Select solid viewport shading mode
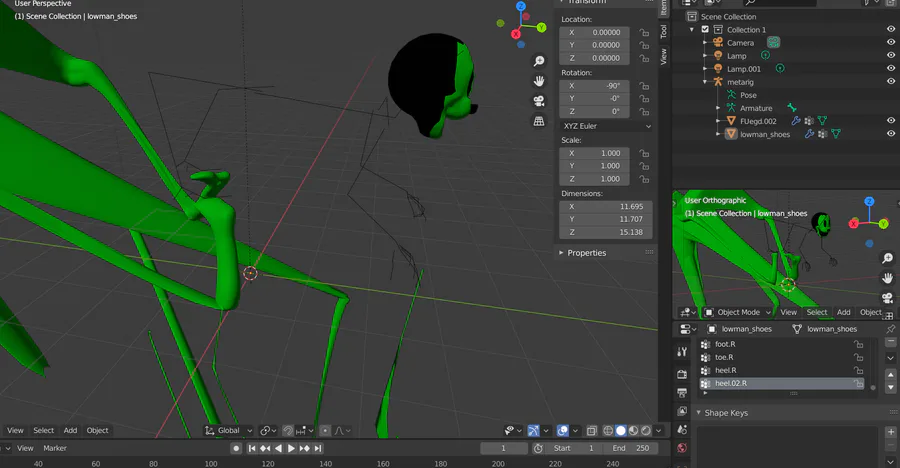900x468 pixels. (620, 430)
